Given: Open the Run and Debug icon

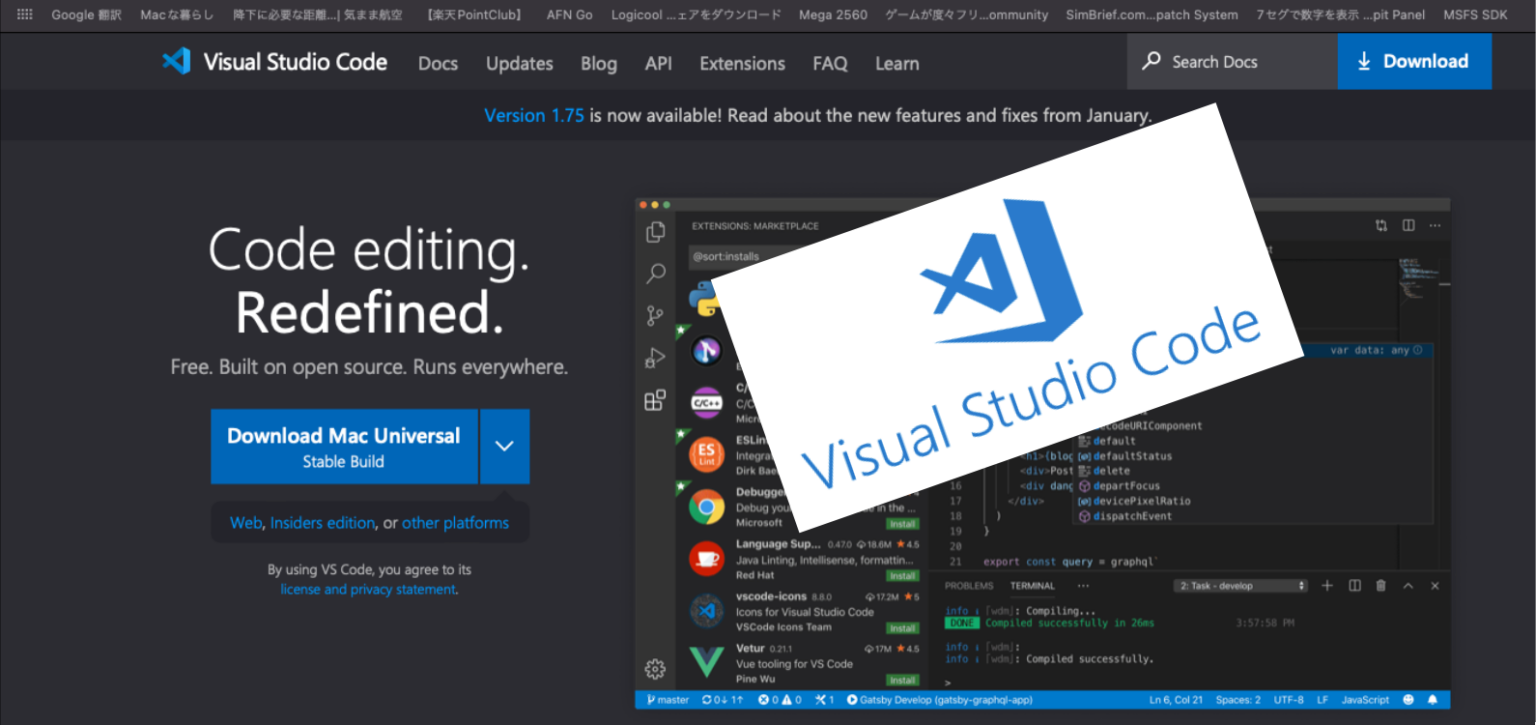Looking at the screenshot, I should 655,358.
